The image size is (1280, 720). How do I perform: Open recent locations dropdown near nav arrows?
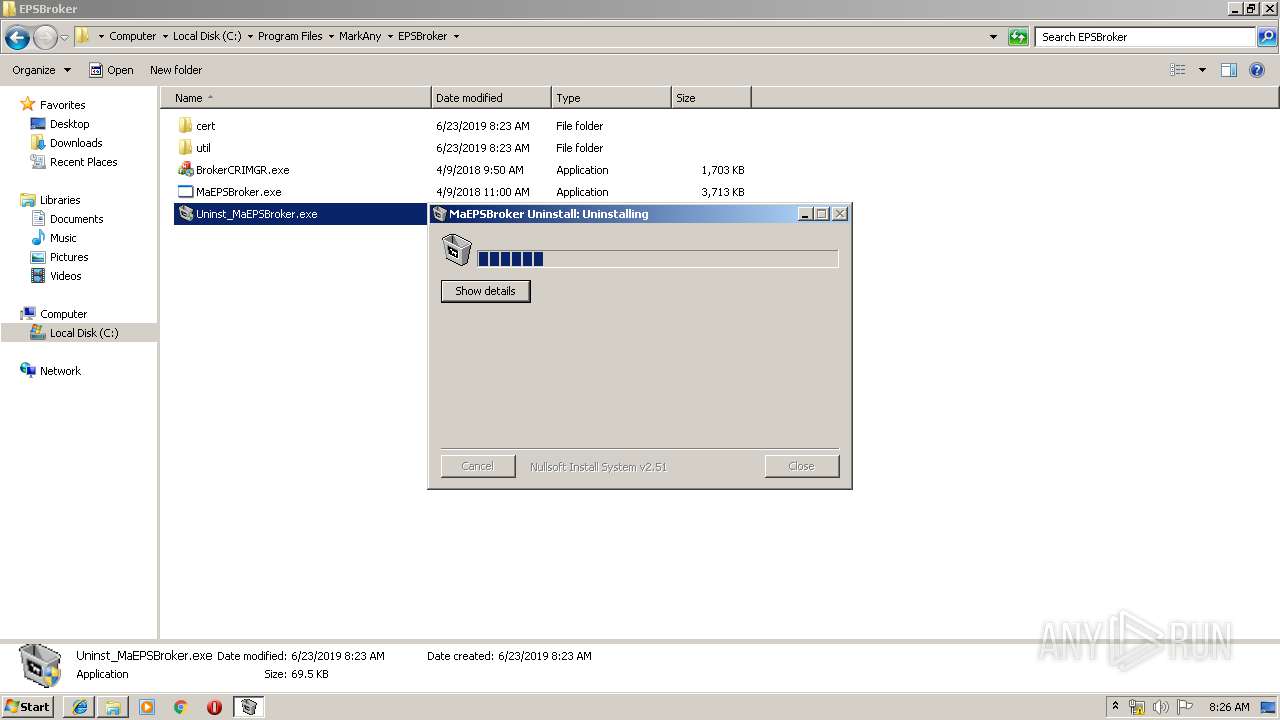point(64,38)
